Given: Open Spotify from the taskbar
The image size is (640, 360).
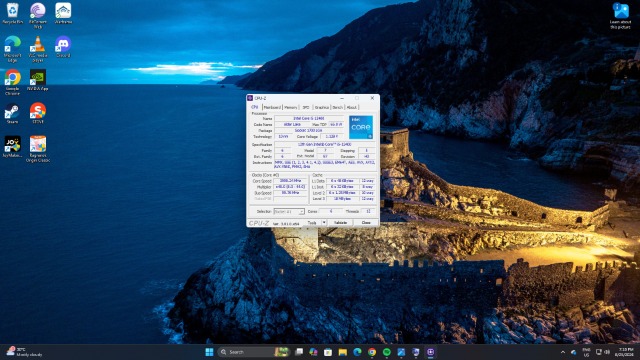Looking at the screenshot, I should [387, 352].
